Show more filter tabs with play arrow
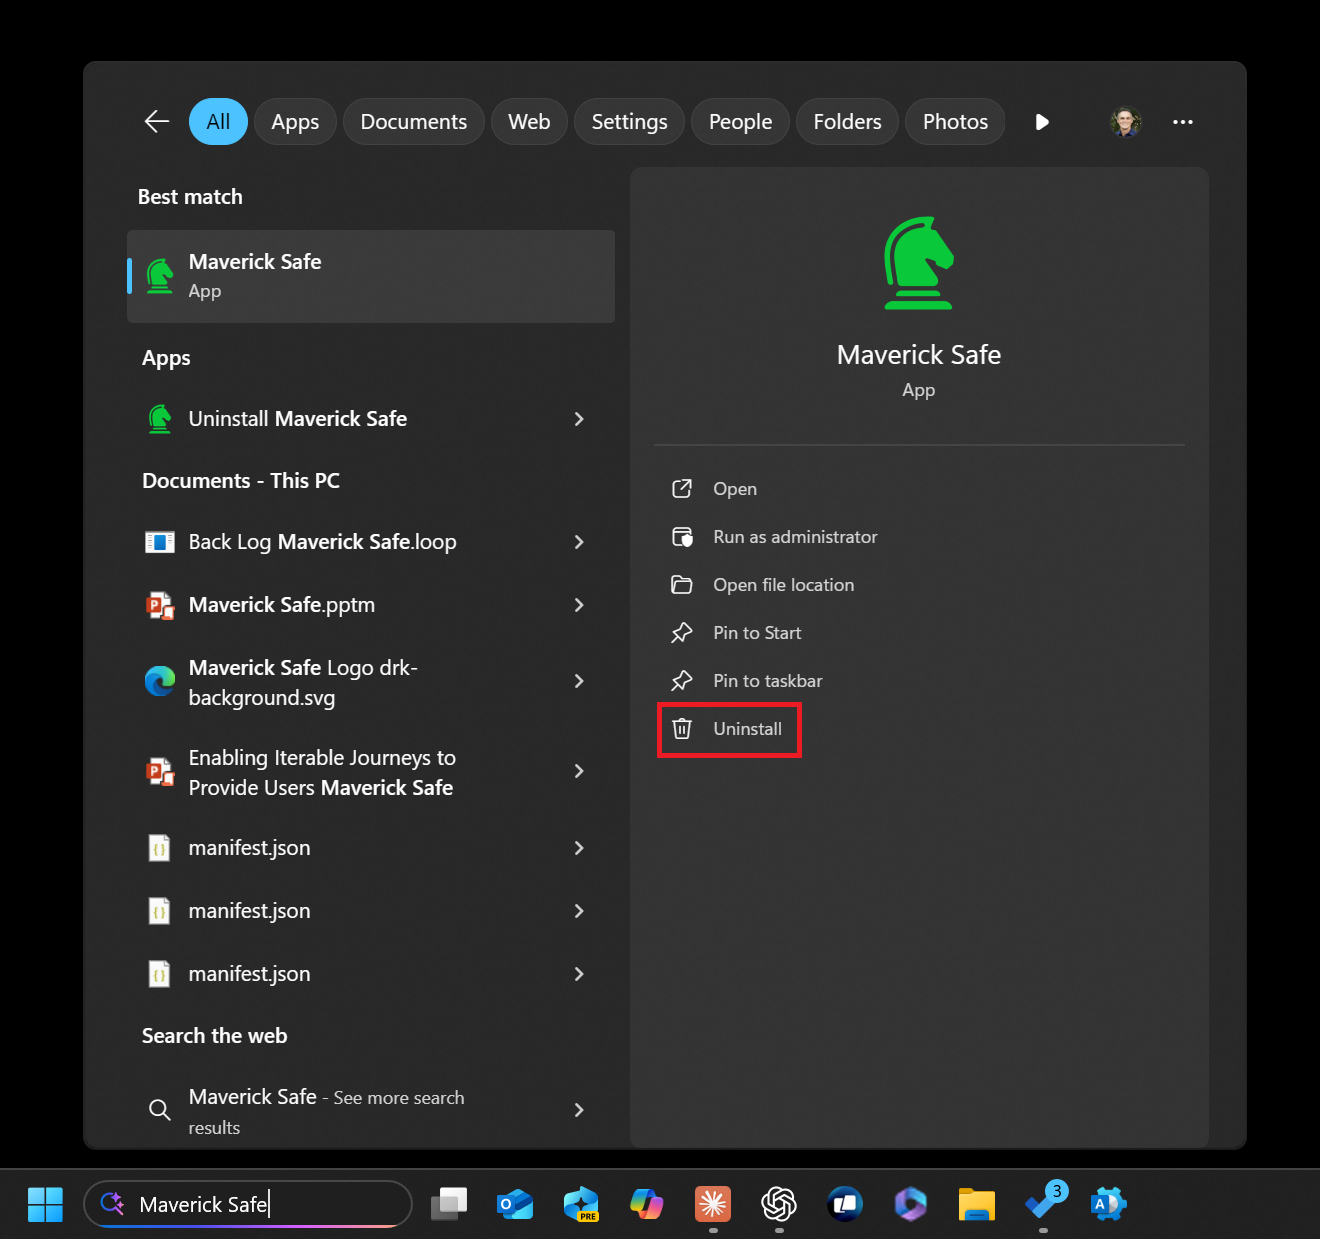Viewport: 1320px width, 1239px height. (1042, 122)
